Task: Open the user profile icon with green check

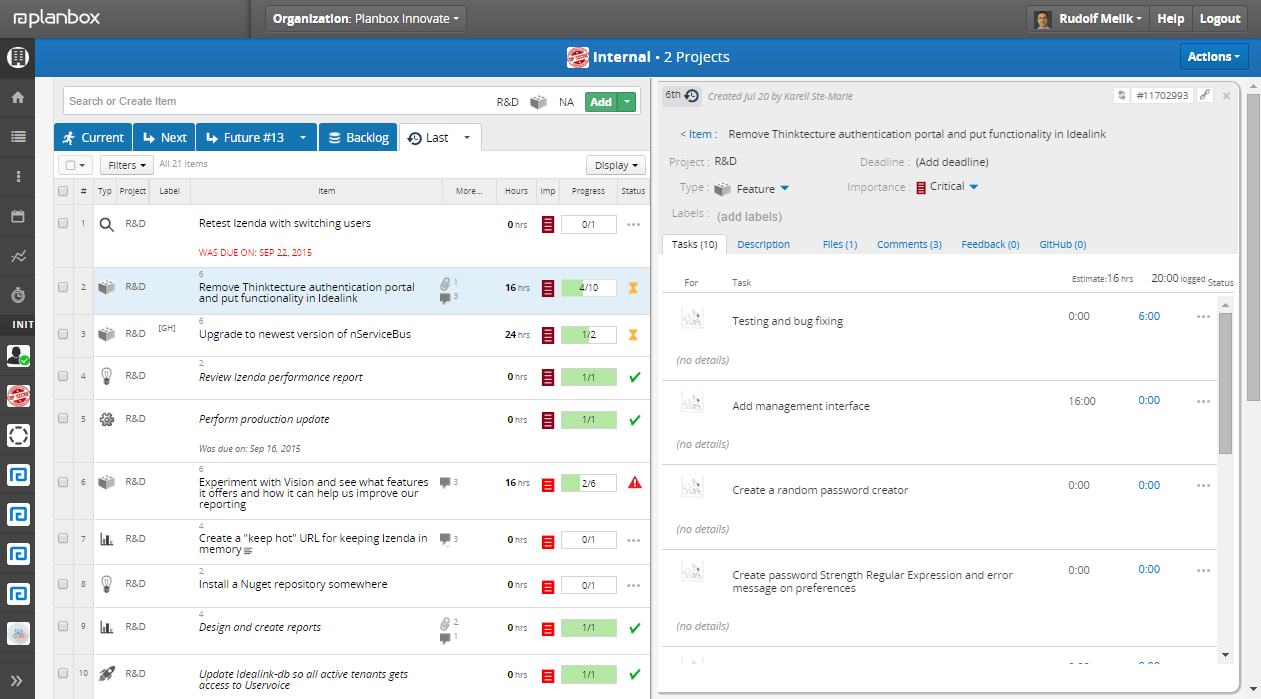Action: pos(18,356)
